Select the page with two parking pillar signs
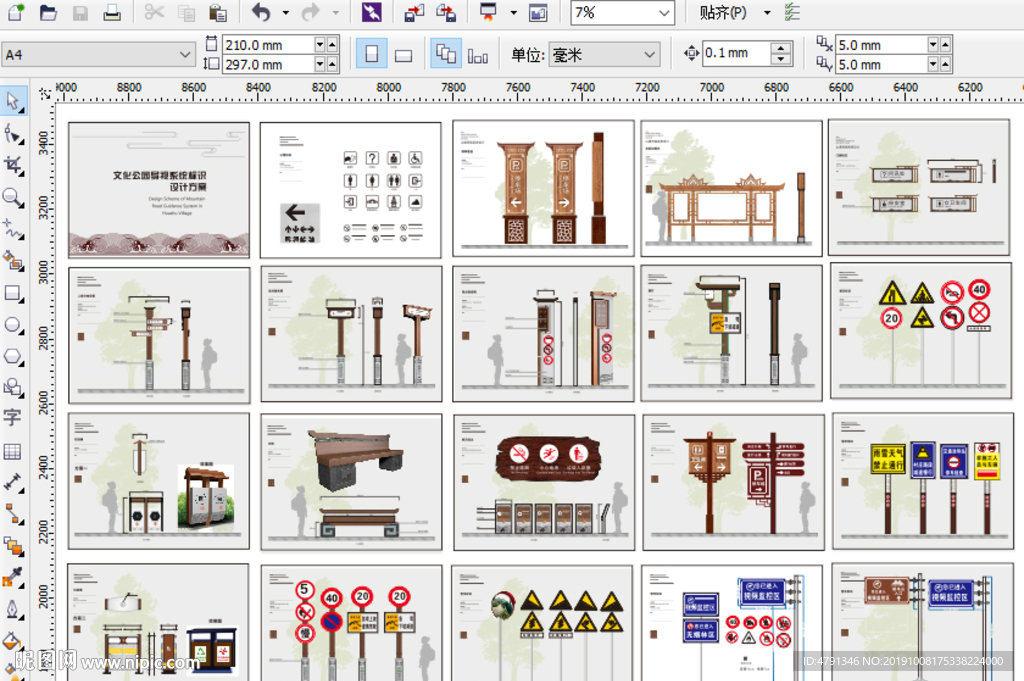The image size is (1024, 681). coord(543,188)
